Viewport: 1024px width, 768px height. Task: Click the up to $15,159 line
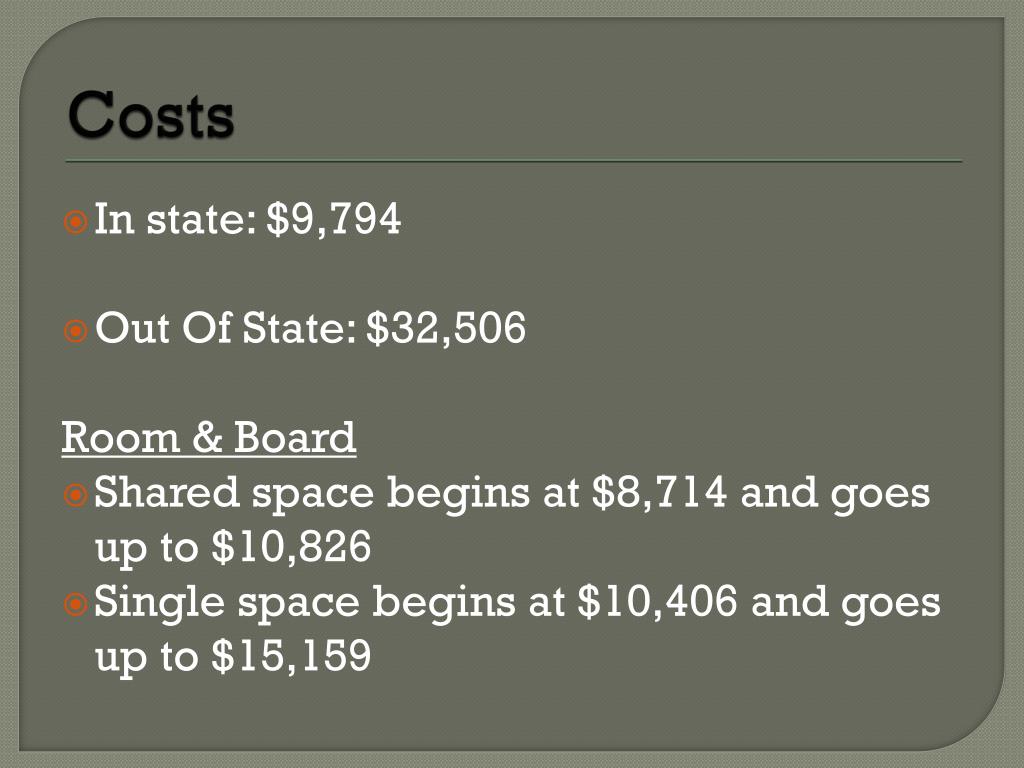pyautogui.click(x=233, y=658)
